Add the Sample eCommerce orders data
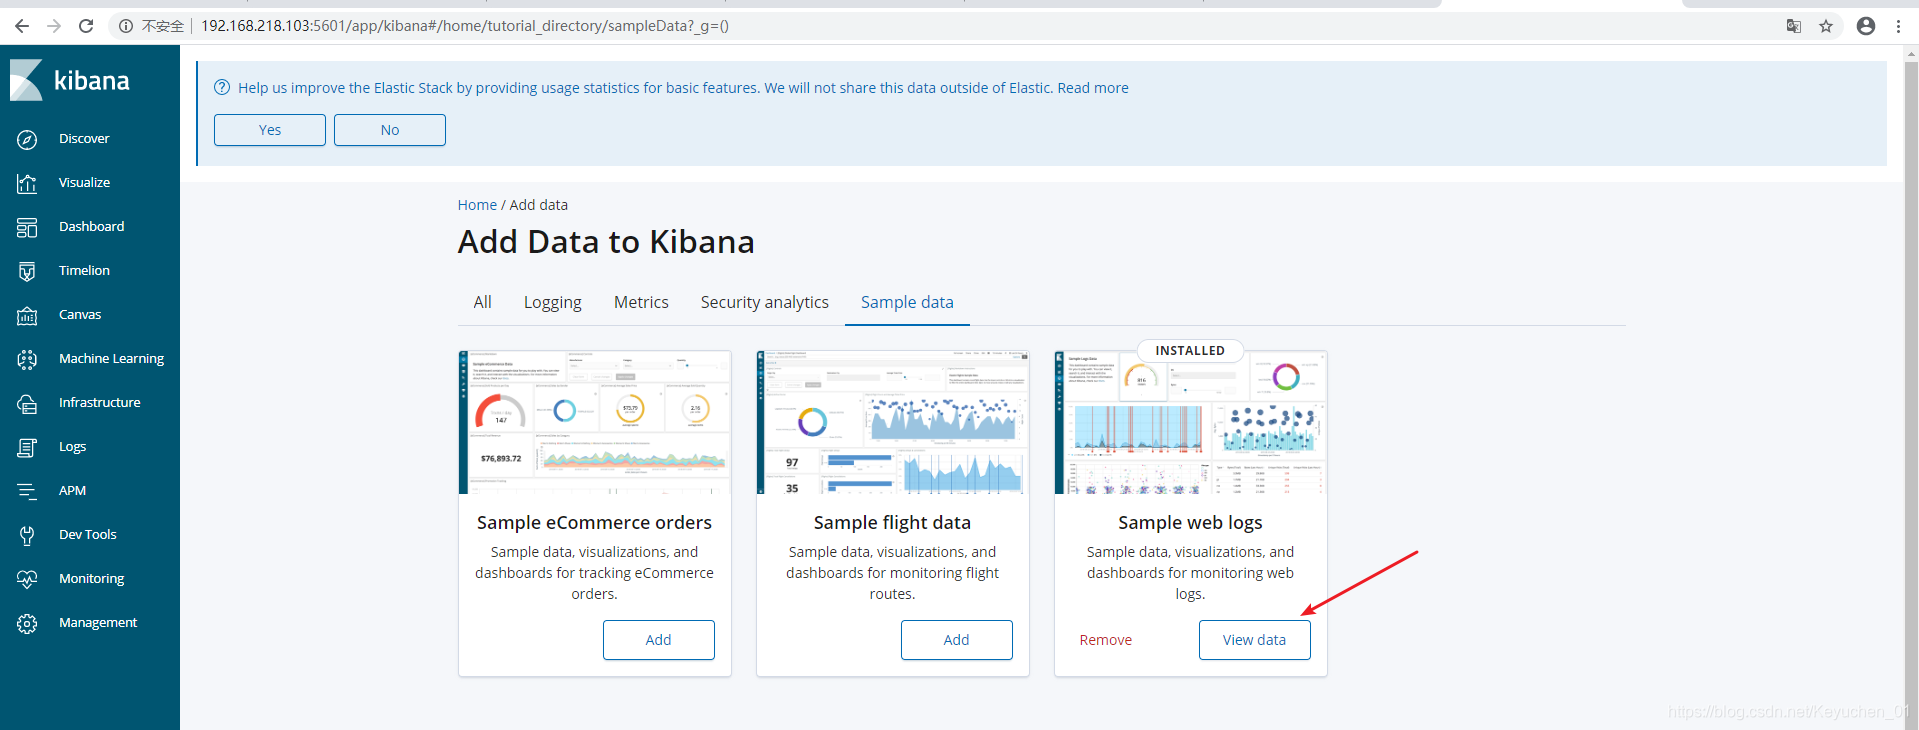This screenshot has width=1919, height=730. (x=659, y=640)
